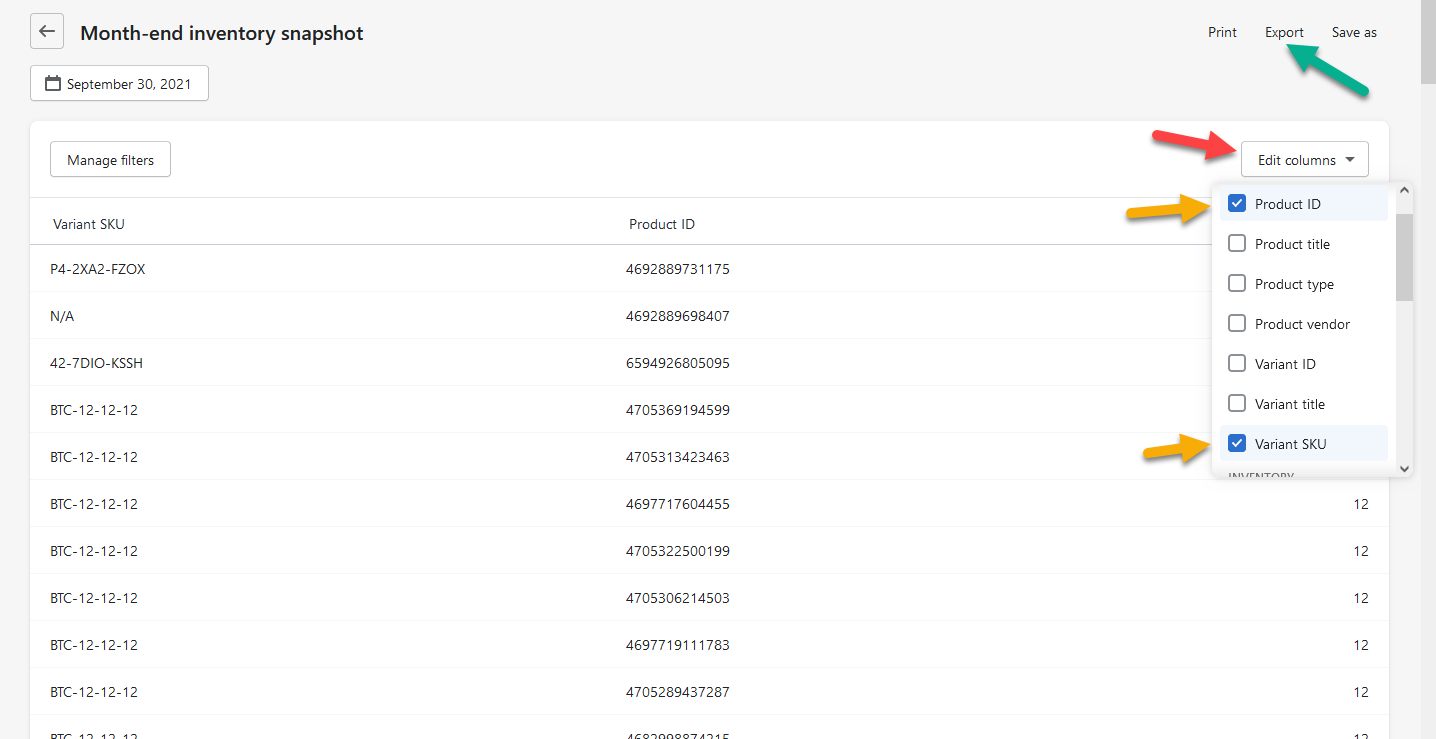Click quantity 12 in row 4697717604455
1436x739 pixels.
1361,504
